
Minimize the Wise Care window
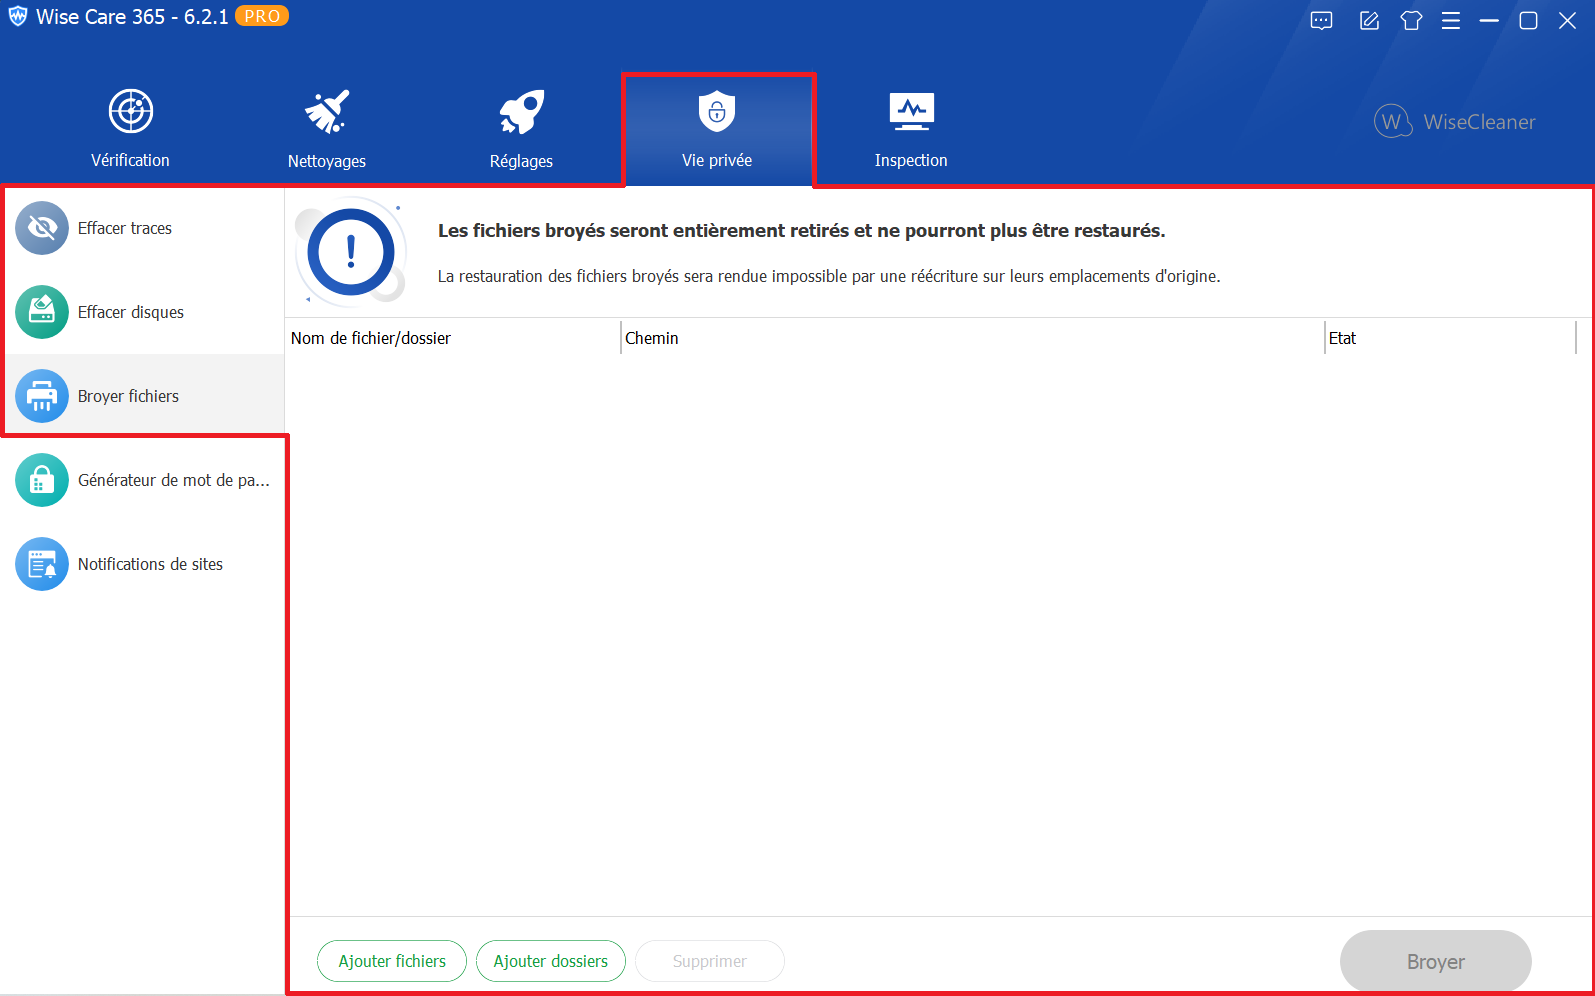[x=1489, y=21]
